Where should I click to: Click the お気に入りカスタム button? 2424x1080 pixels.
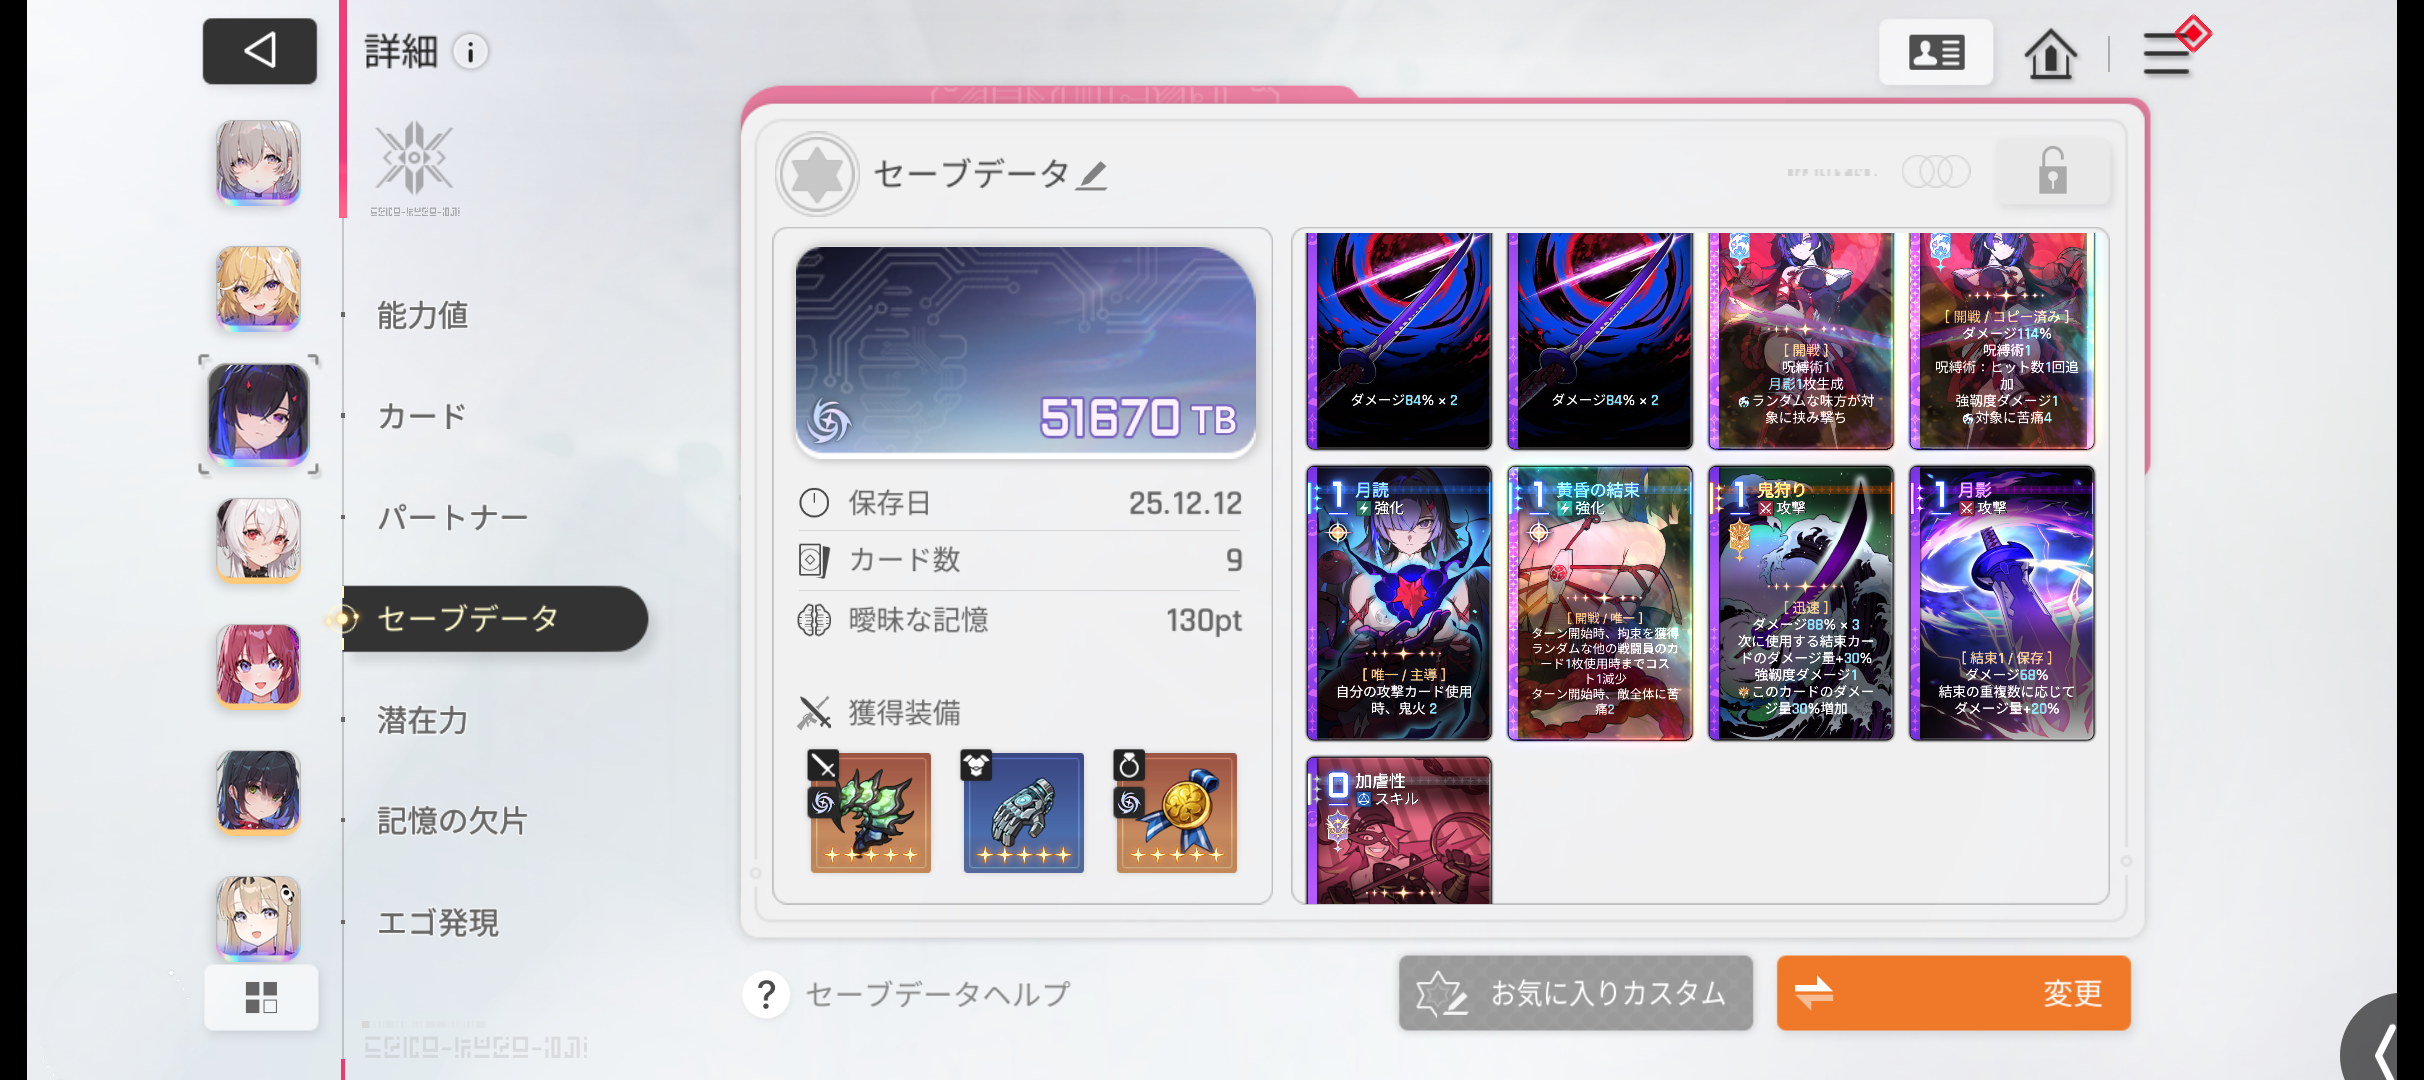pos(1575,993)
